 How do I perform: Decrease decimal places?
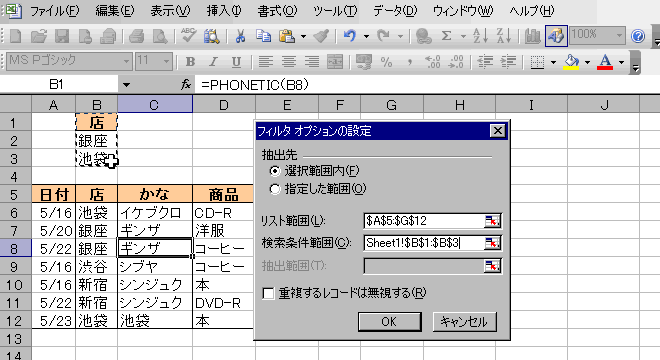[x=456, y=62]
